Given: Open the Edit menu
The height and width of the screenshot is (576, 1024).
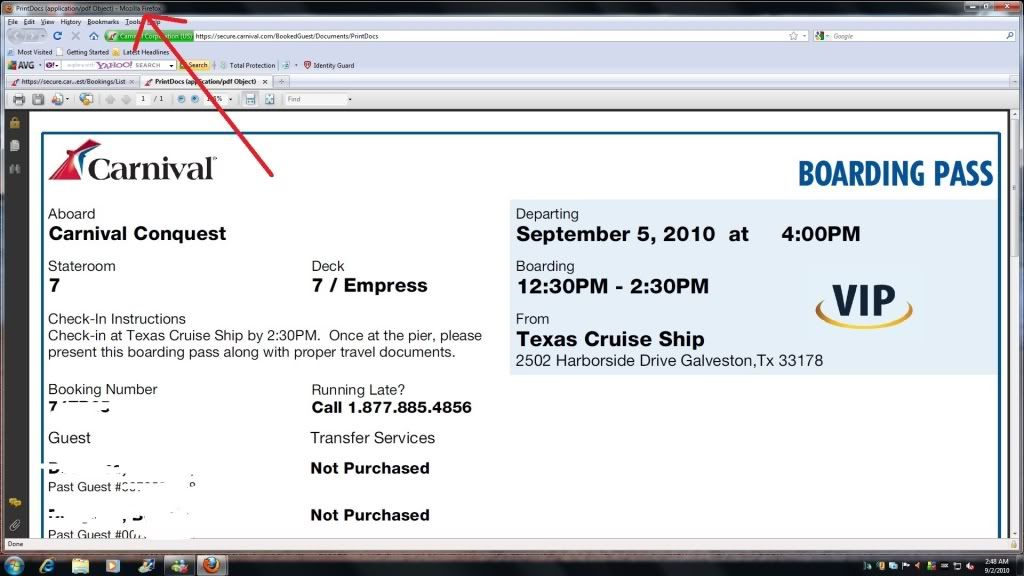Looking at the screenshot, I should 29,22.
